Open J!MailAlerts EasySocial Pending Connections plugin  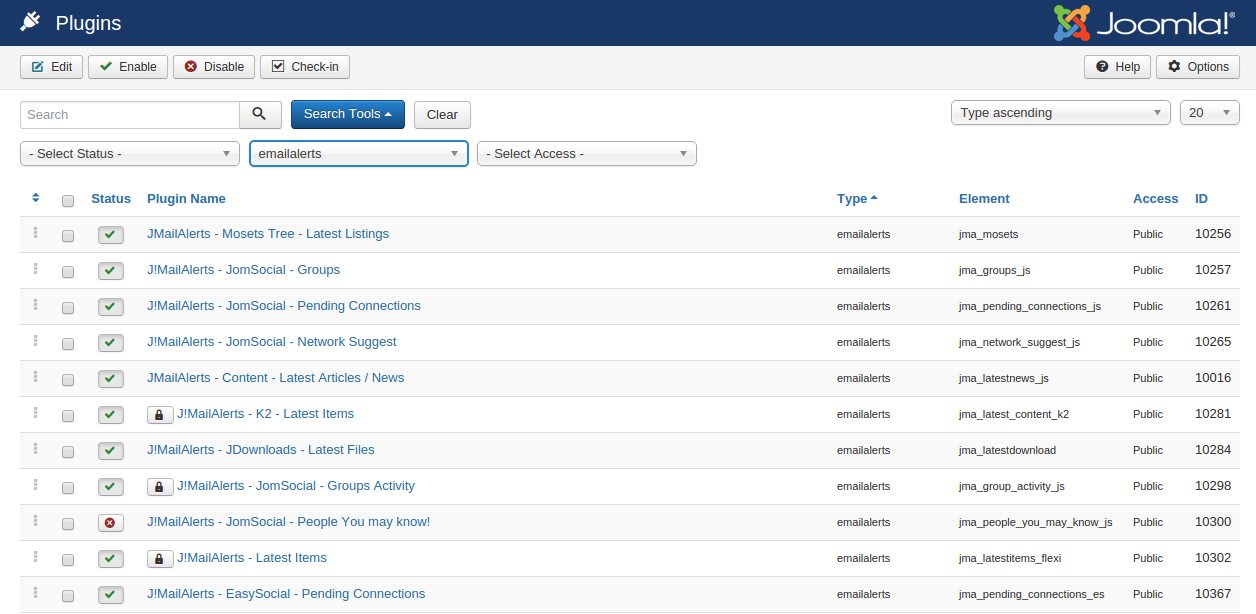coord(286,594)
